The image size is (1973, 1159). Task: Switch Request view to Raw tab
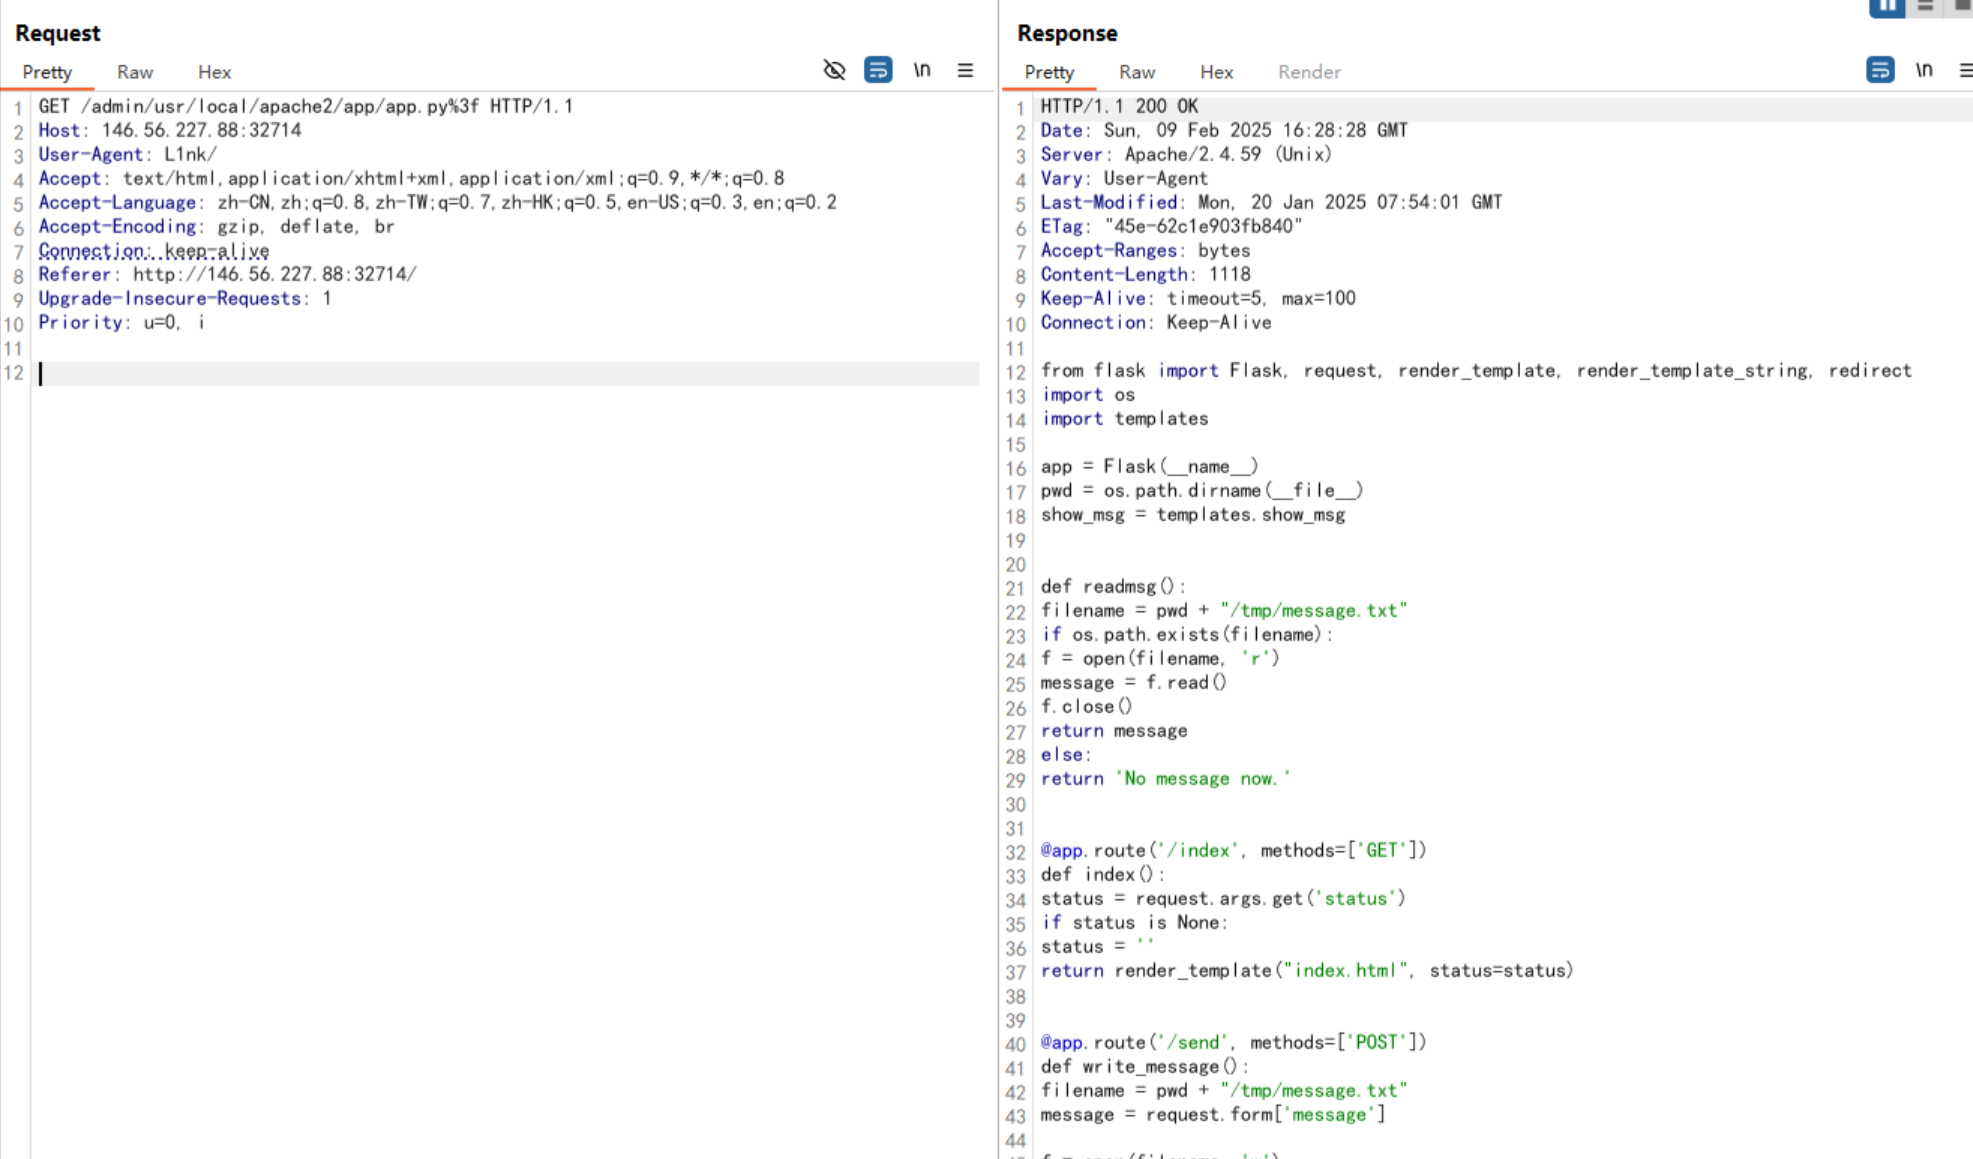point(134,72)
